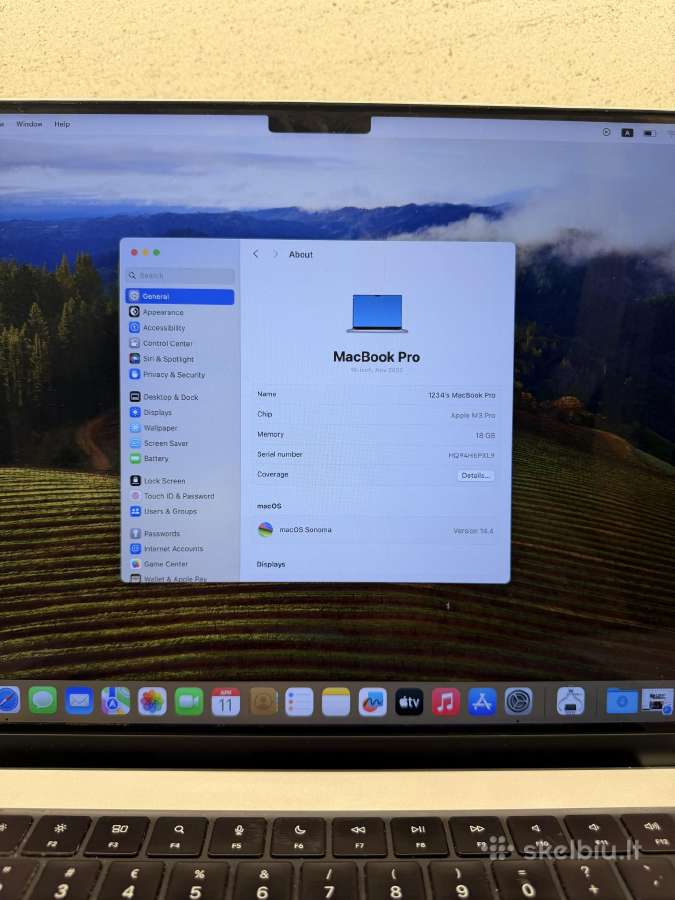Click the Displays section heading
The width and height of the screenshot is (675, 900).
pos(271,564)
